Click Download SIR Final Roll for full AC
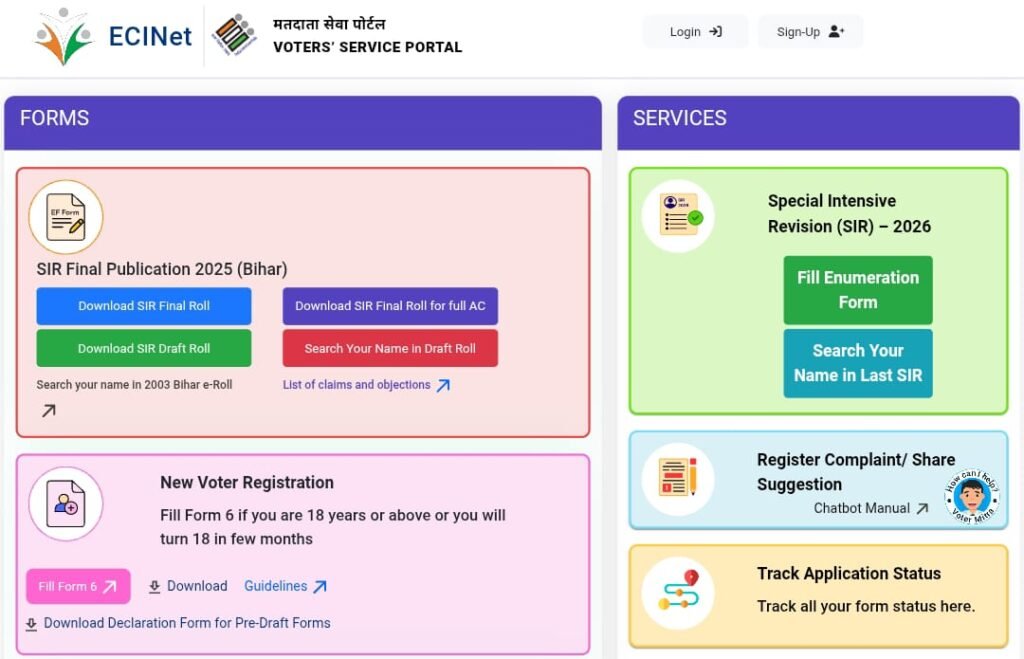Screen dimensions: 1024x659 390,306
